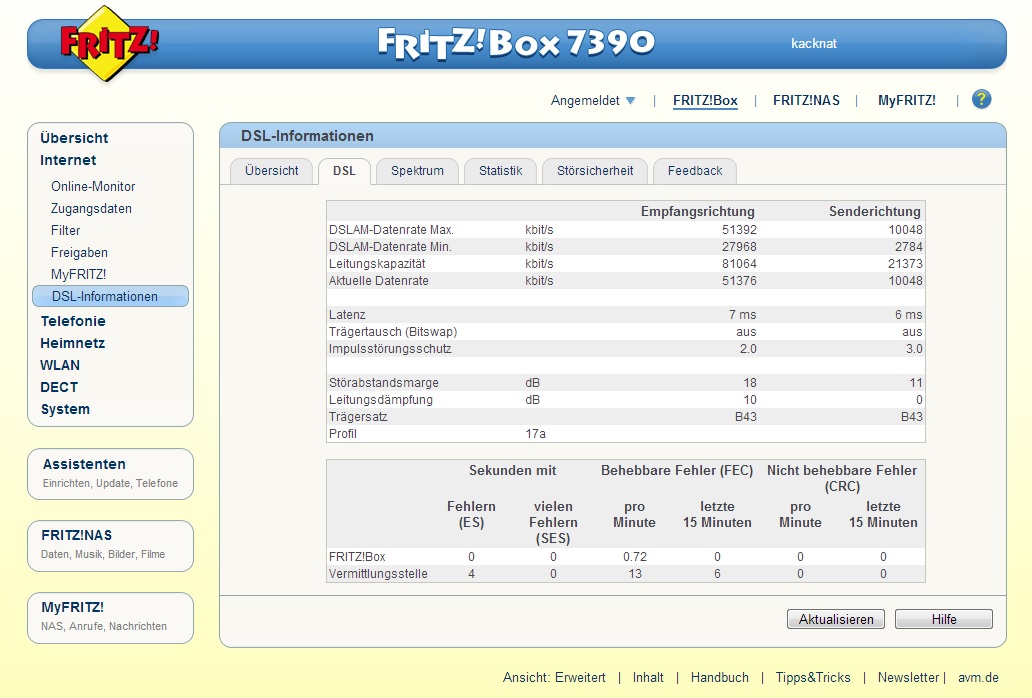Open WLAN in the sidebar
Screen dimensions: 1032x698
coord(60,365)
